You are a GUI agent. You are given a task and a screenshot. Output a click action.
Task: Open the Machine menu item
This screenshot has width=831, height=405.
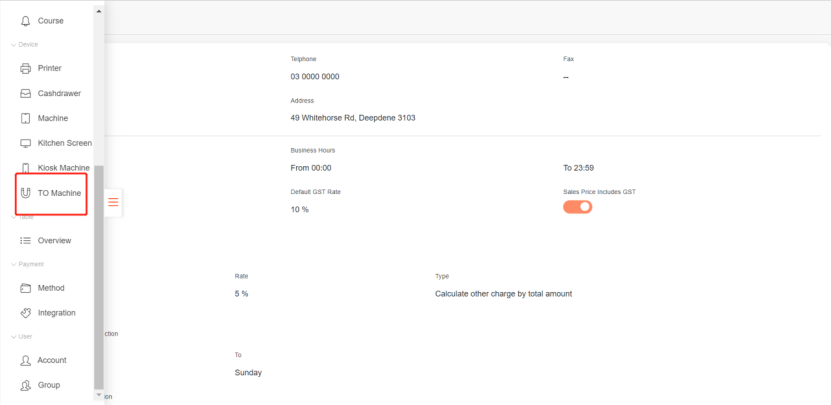click(x=53, y=118)
